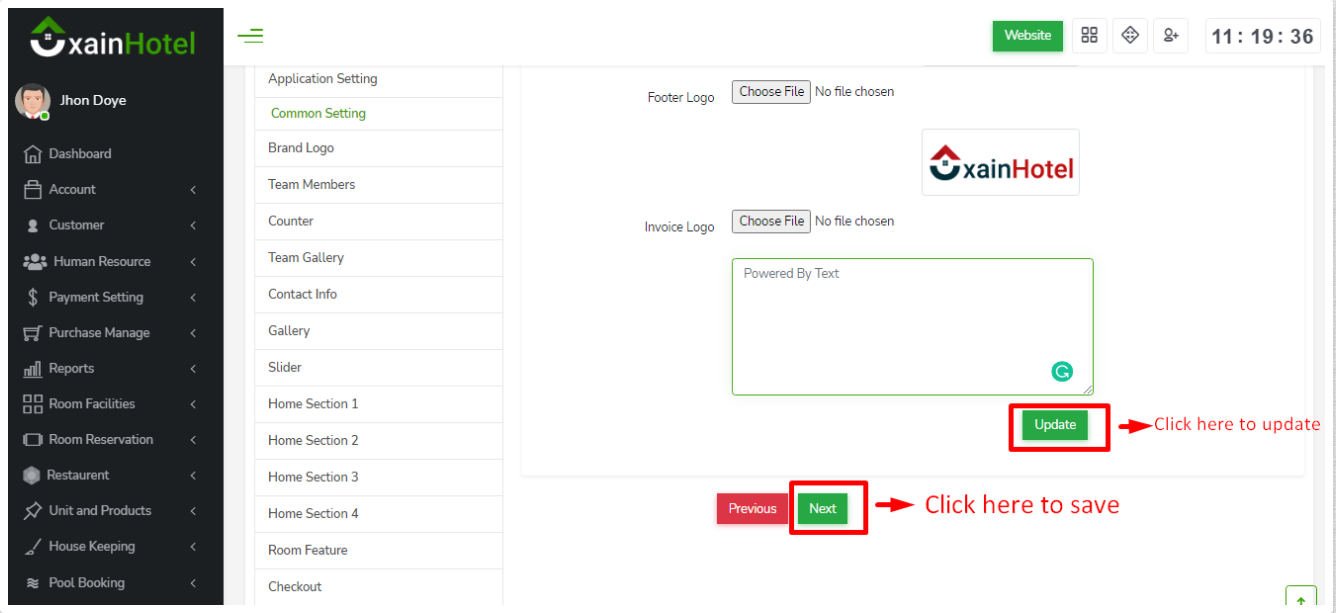Click the Grammarly icon in text area
Viewport: 1336px width, 613px height.
(x=1062, y=372)
